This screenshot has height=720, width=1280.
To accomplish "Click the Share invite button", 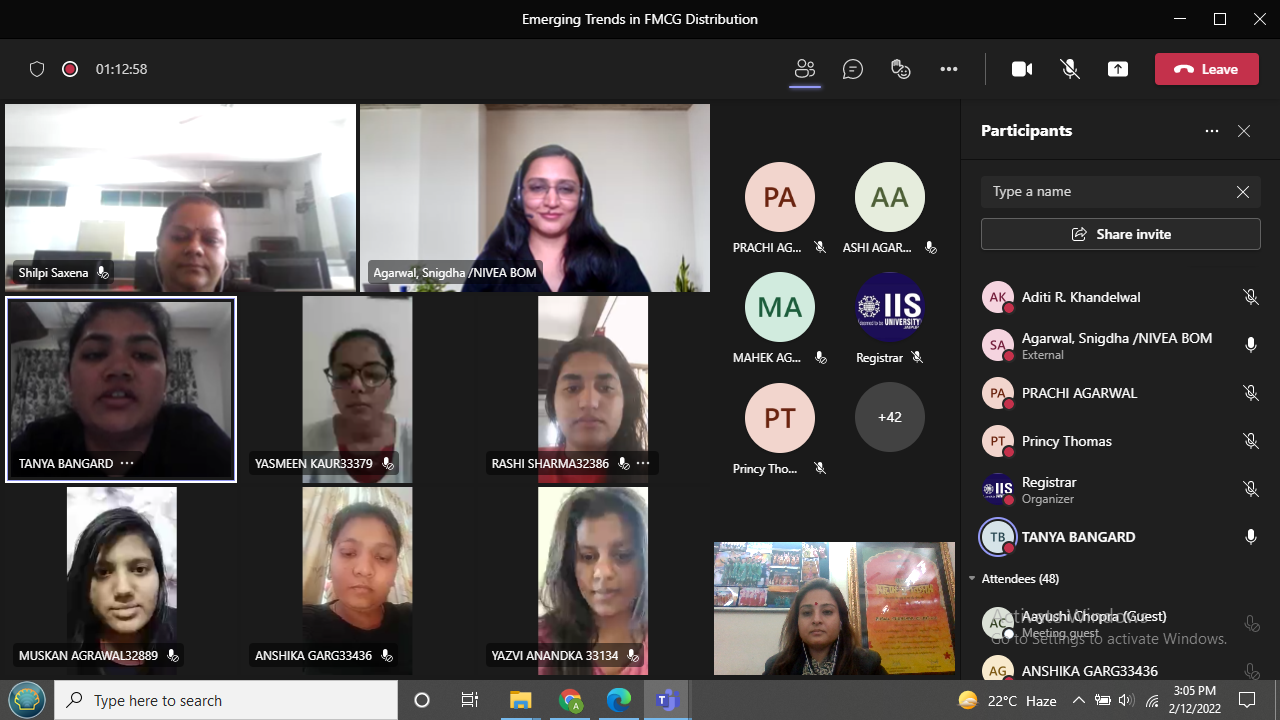I will 1120,234.
